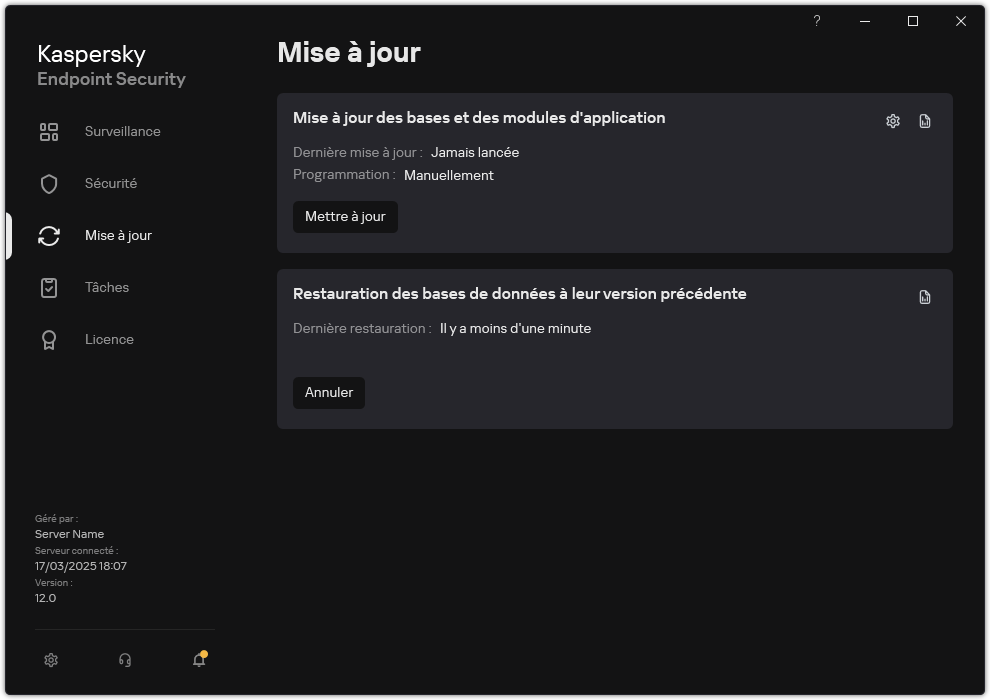Click version number 12.0
The height and width of the screenshot is (700, 990).
[x=45, y=598]
